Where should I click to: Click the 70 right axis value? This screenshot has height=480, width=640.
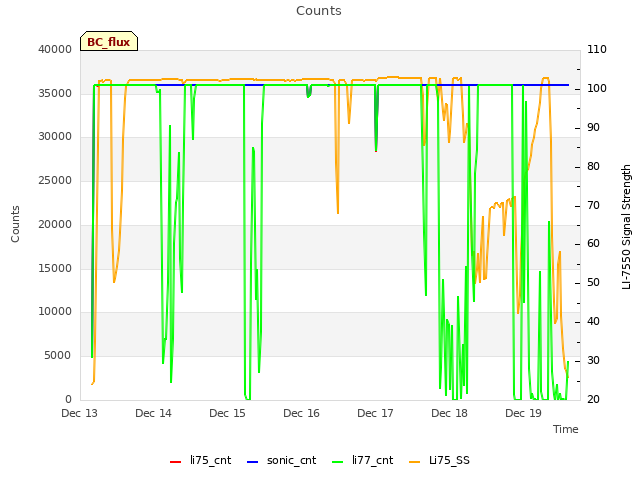tap(593, 206)
